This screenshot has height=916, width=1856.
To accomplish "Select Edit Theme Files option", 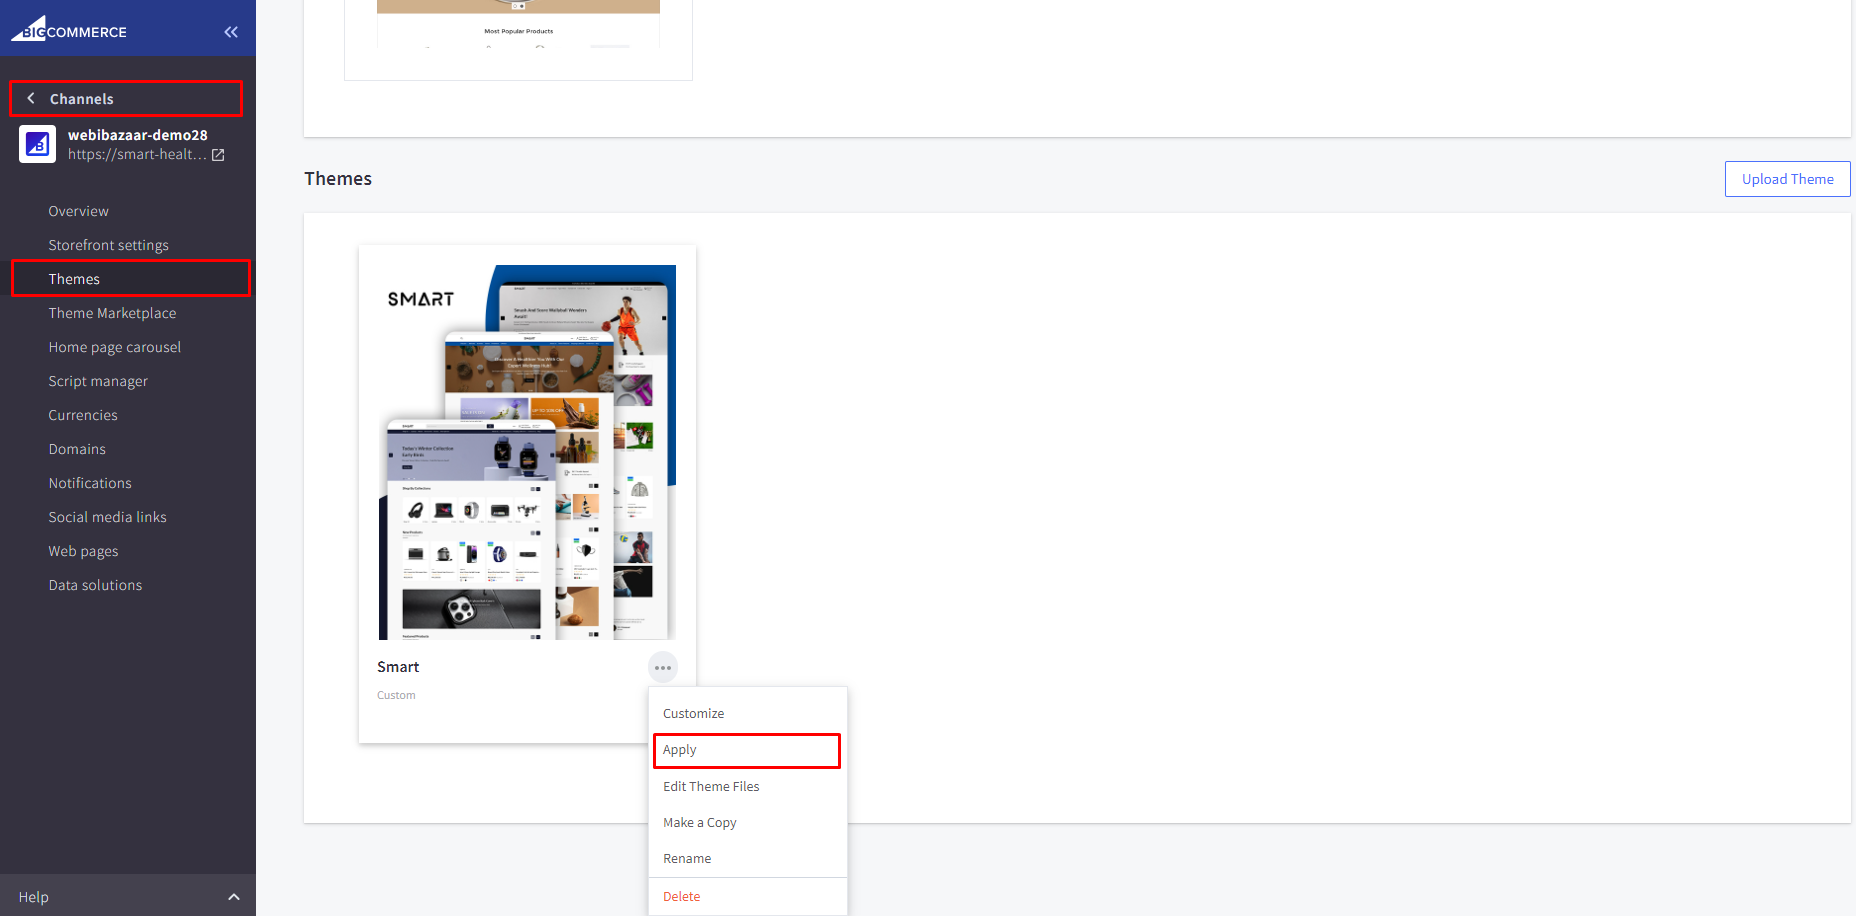I will [711, 786].
